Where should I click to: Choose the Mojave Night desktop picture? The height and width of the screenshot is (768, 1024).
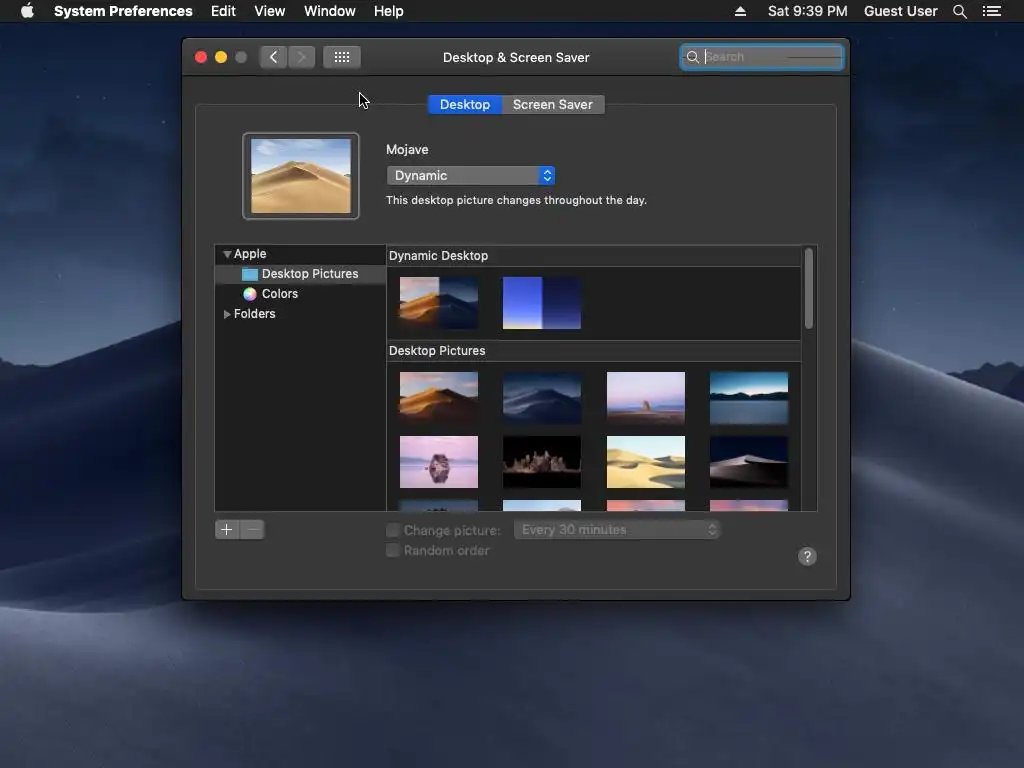click(x=542, y=397)
